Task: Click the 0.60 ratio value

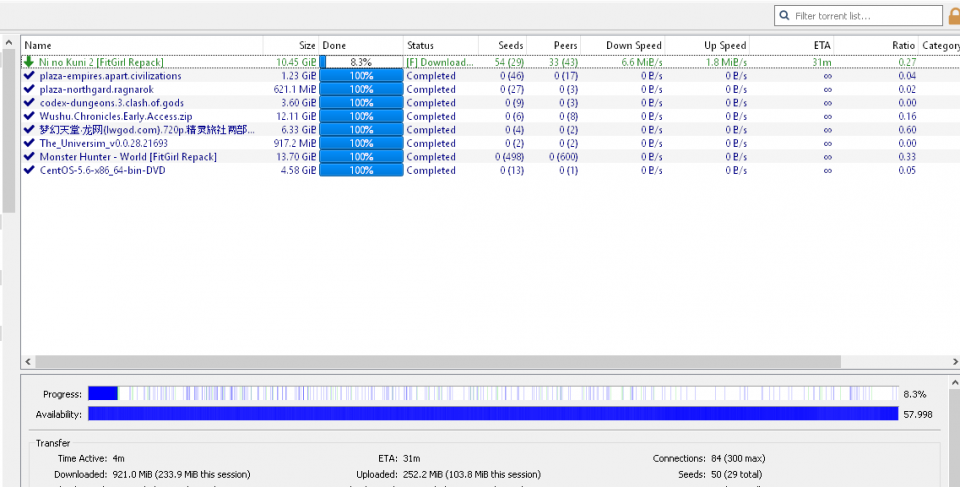Action: point(907,129)
